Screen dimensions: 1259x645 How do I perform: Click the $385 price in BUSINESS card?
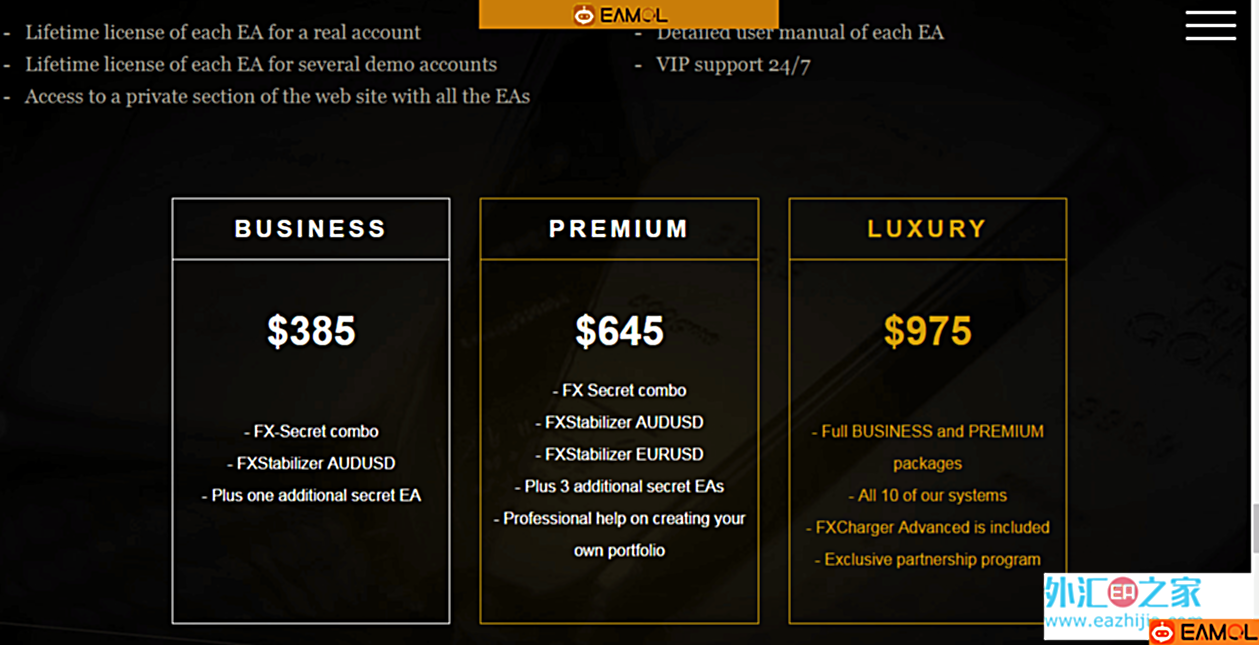pyautogui.click(x=310, y=330)
